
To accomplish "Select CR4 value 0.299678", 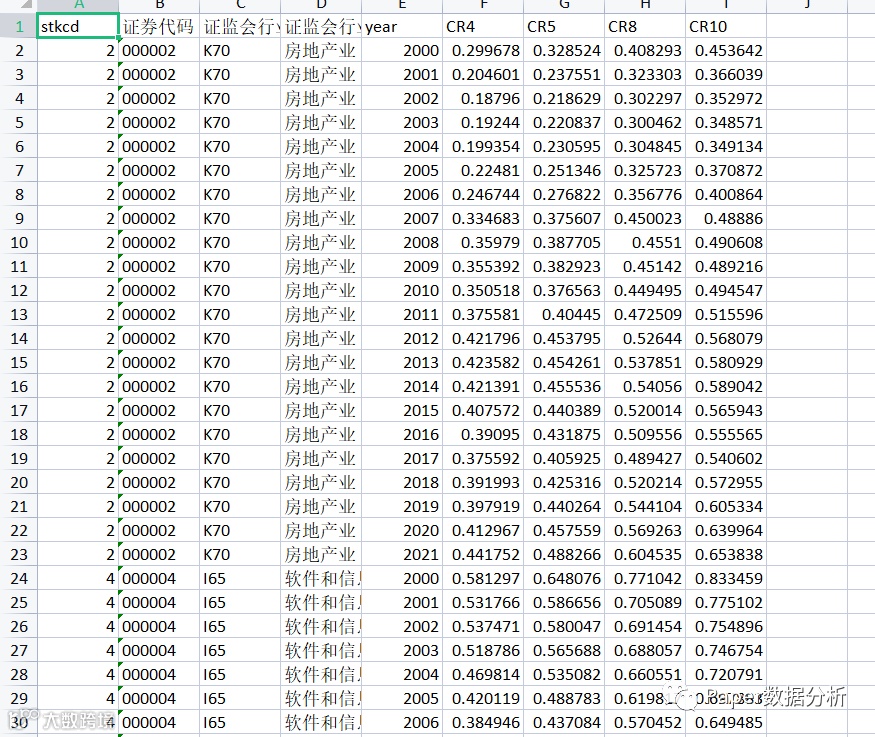I will pyautogui.click(x=483, y=50).
